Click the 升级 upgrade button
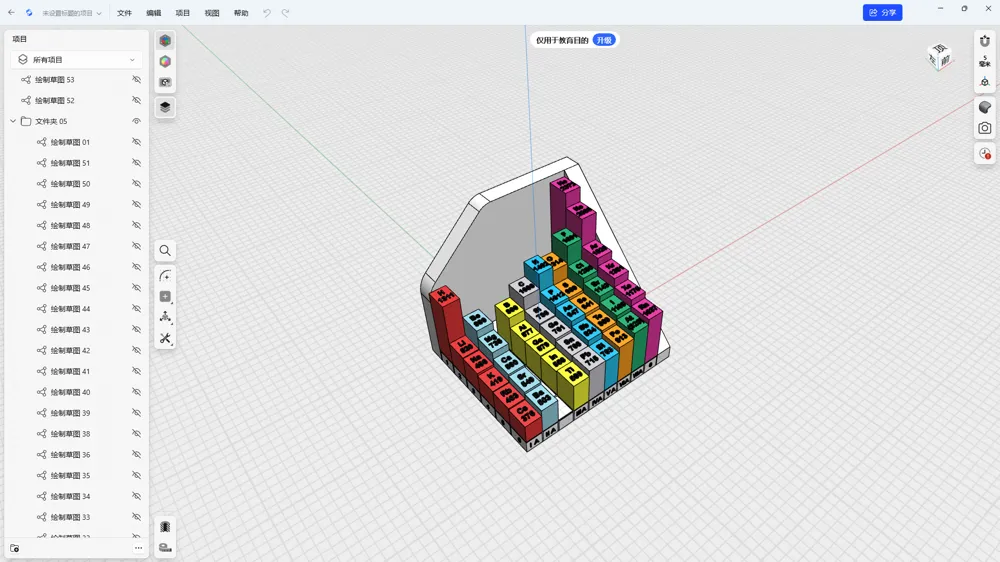The height and width of the screenshot is (562, 1000). point(604,40)
